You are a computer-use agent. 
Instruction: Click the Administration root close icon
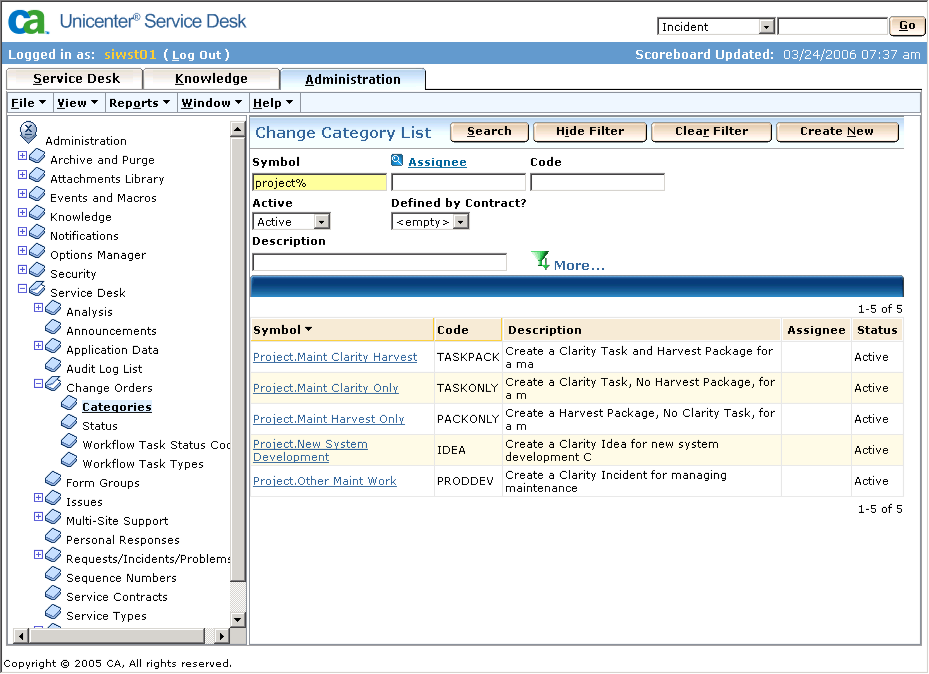[x=28, y=130]
